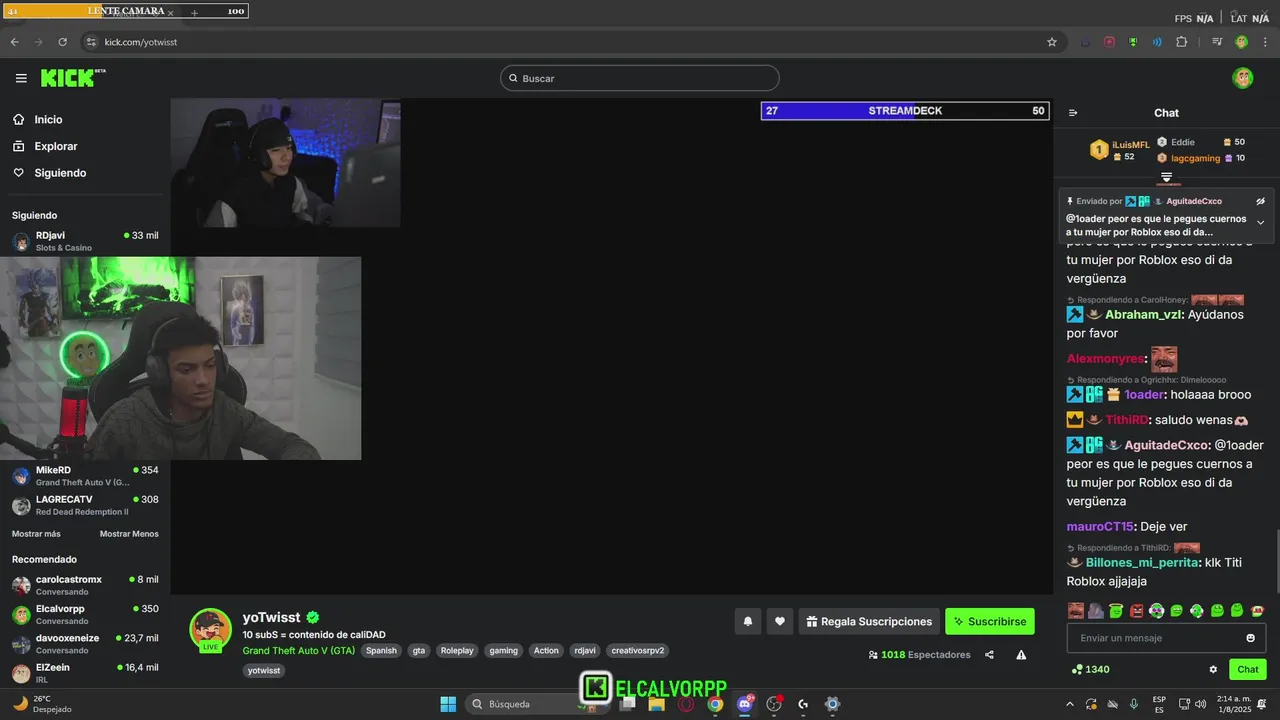
Task: Reload the page in browser
Action: pyautogui.click(x=63, y=42)
